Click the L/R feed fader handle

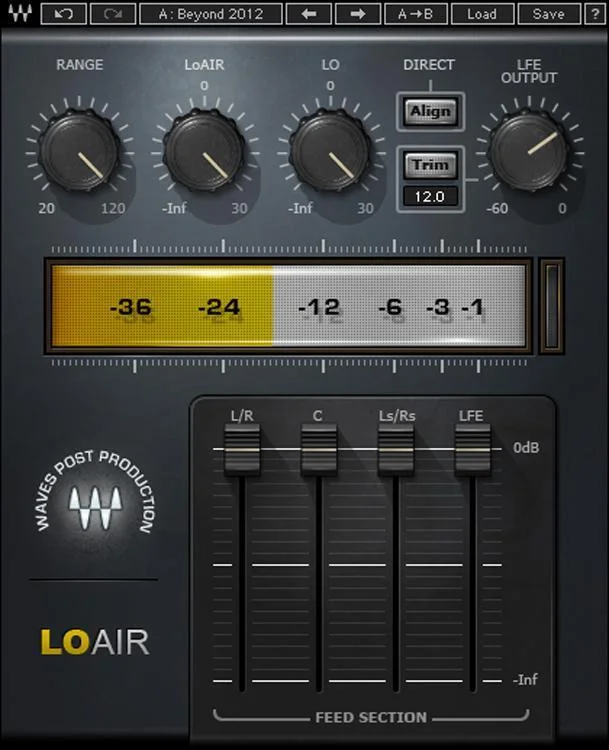coord(242,450)
